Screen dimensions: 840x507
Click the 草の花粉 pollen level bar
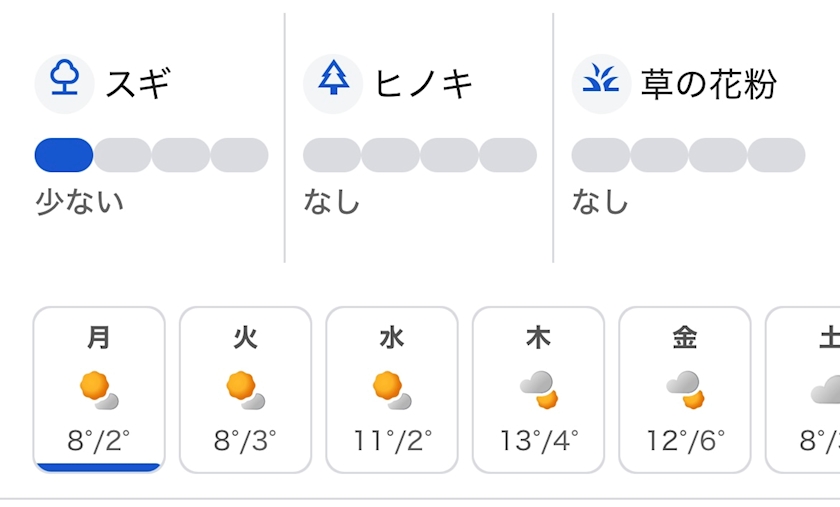[x=688, y=155]
